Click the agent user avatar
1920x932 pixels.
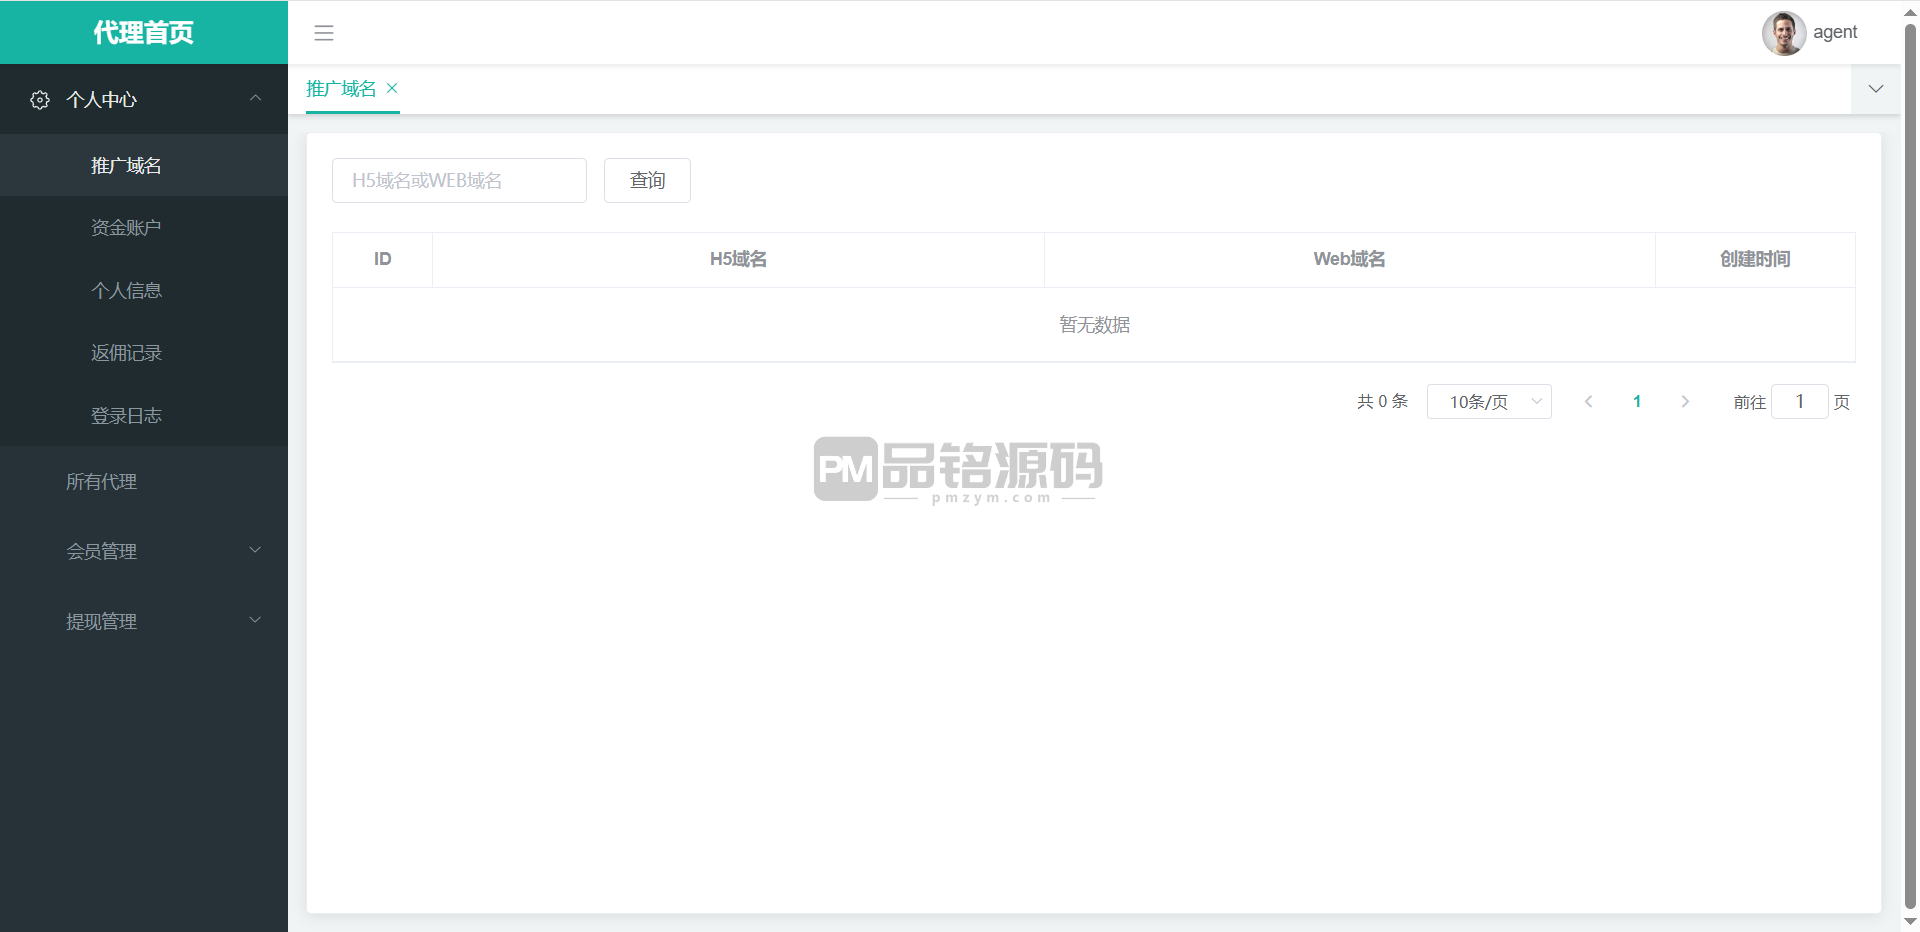pos(1783,33)
